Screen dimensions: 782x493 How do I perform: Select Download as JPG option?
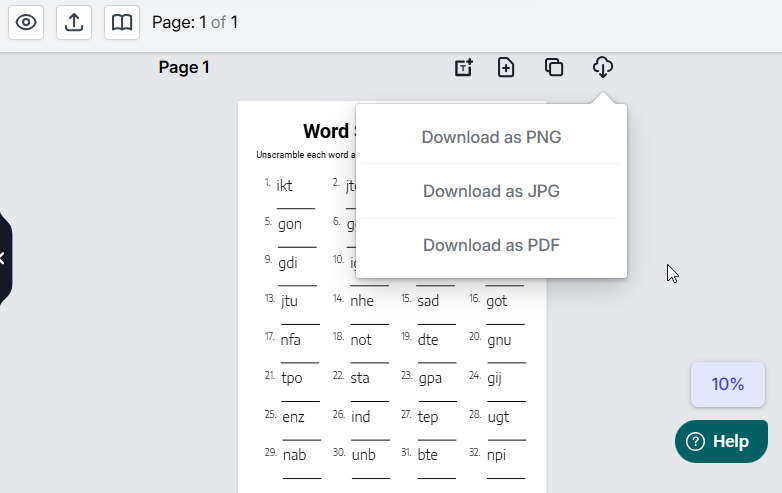pos(491,191)
